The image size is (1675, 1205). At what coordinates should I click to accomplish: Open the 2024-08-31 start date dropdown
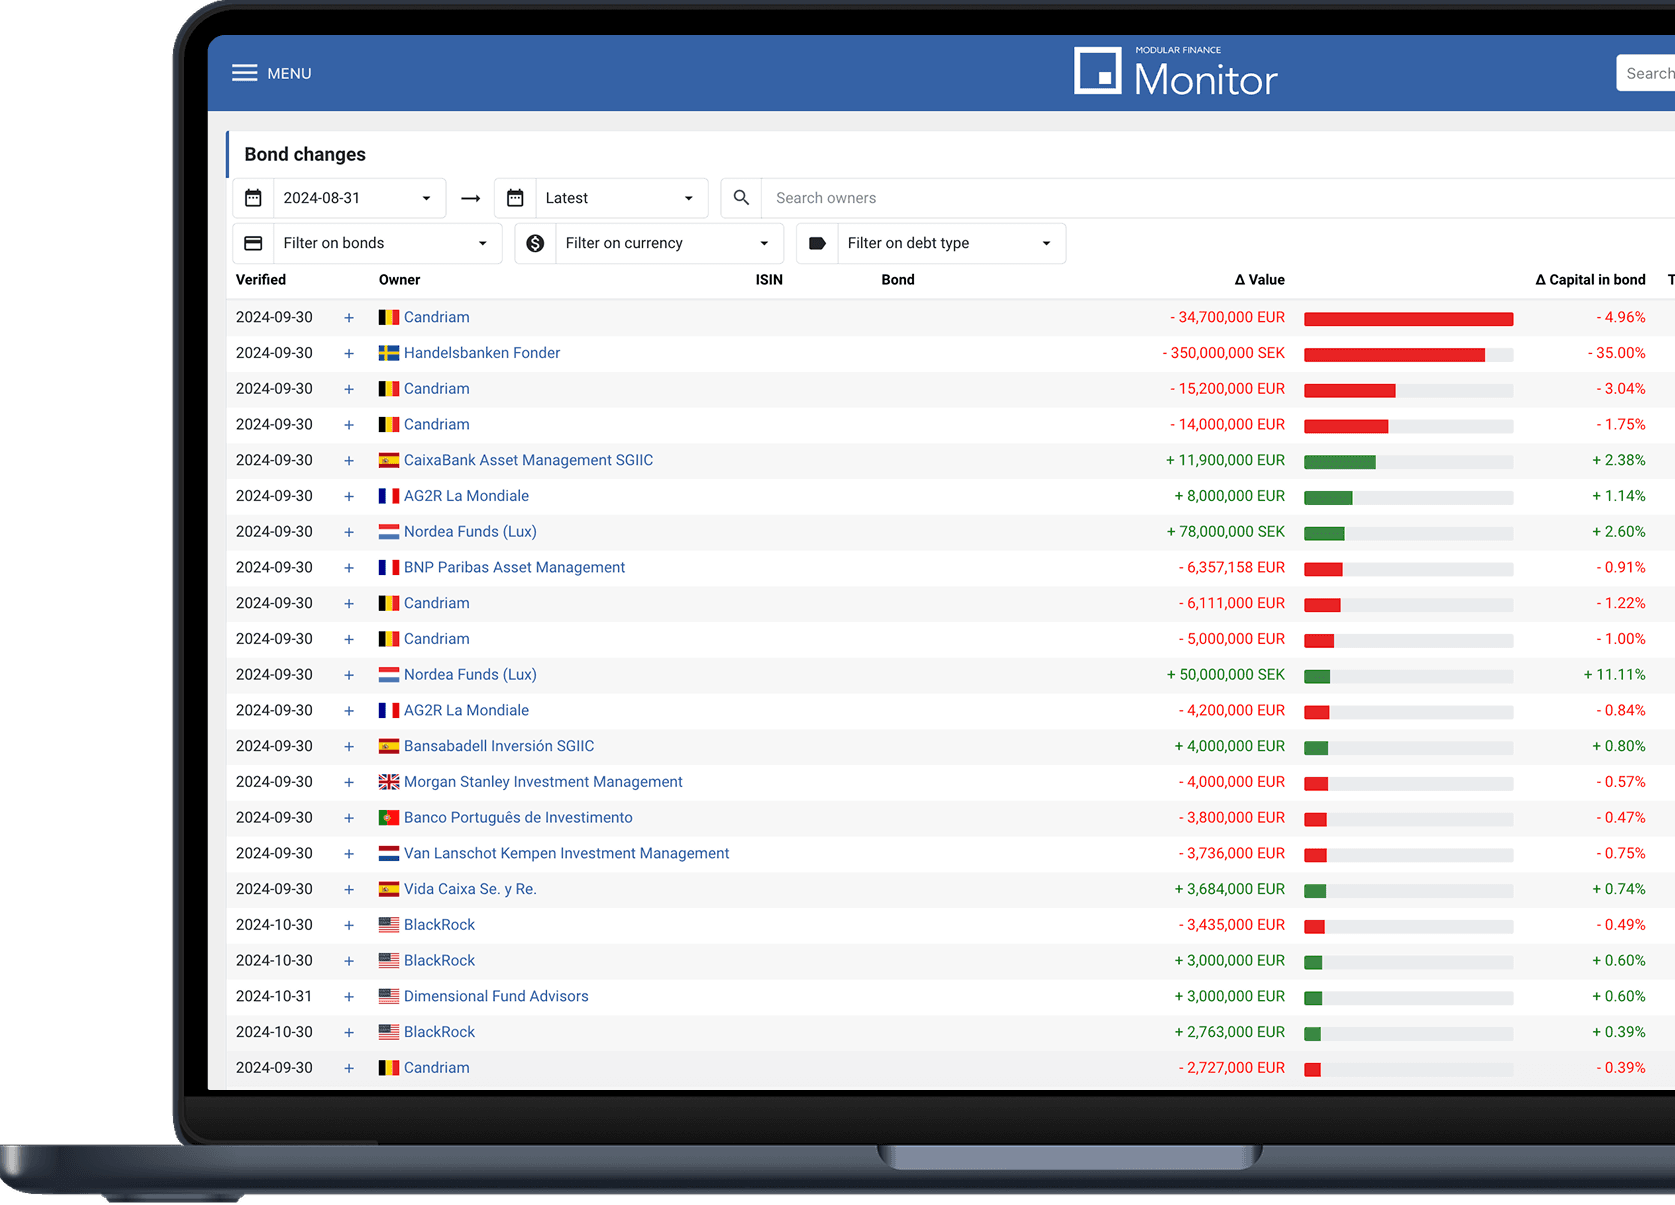(x=359, y=198)
